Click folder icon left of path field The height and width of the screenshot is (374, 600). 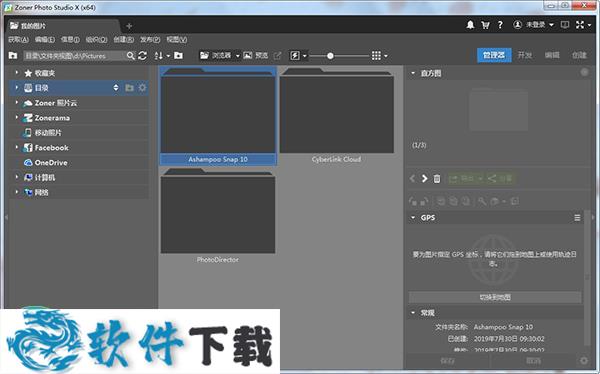(13, 56)
